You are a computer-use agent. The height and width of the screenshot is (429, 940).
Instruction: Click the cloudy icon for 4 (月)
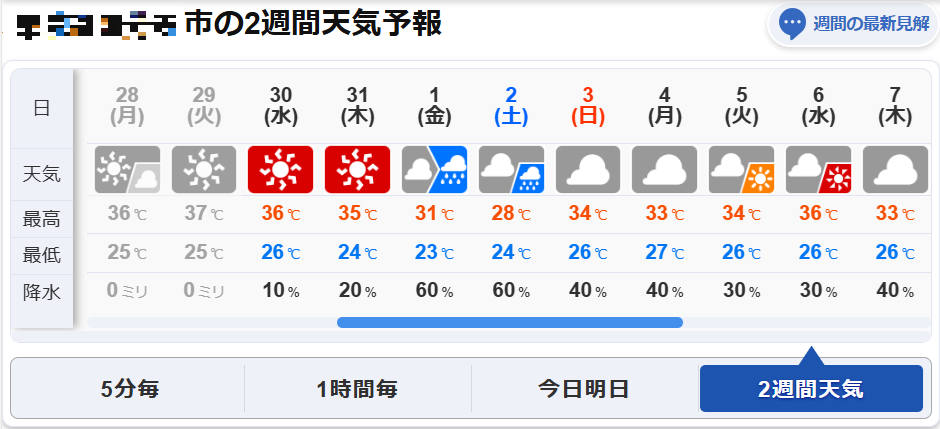click(x=665, y=170)
